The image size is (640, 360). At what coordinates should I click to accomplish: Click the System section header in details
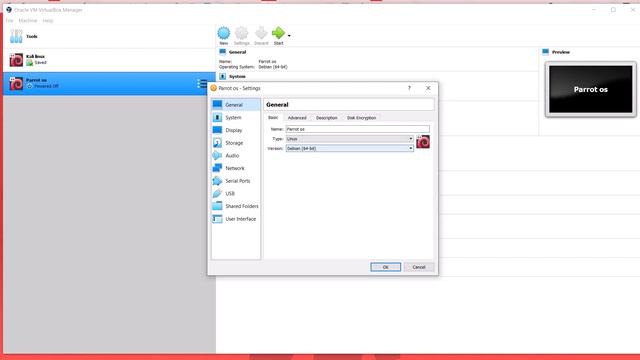pos(237,76)
